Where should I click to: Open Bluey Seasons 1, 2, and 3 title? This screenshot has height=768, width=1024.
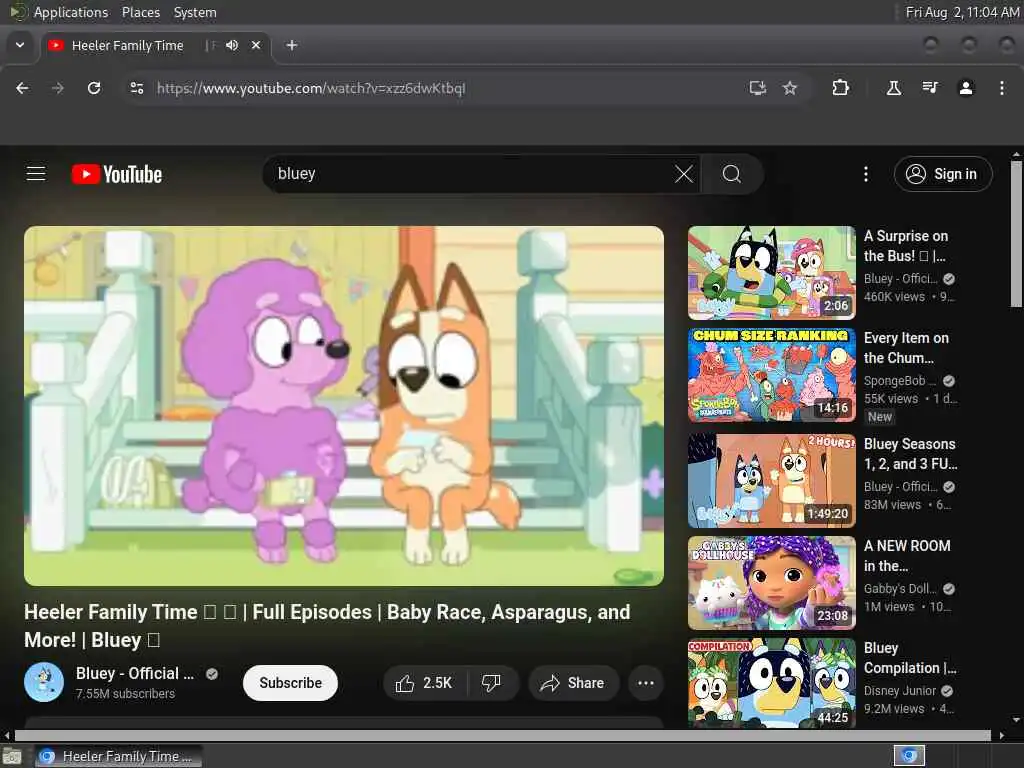910,454
